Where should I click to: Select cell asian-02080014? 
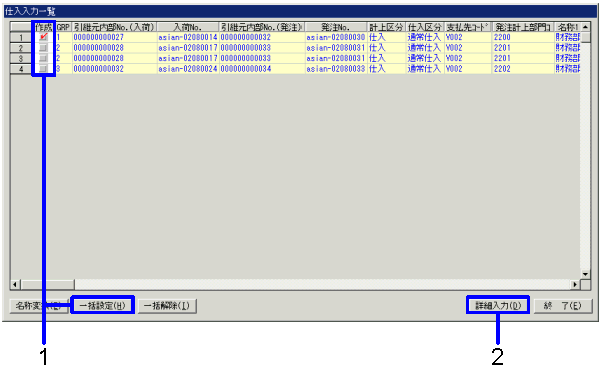tap(187, 37)
